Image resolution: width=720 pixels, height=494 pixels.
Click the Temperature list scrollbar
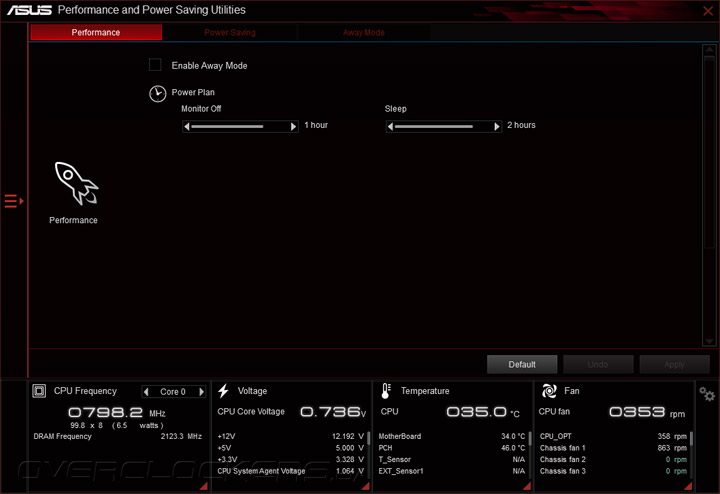click(530, 438)
